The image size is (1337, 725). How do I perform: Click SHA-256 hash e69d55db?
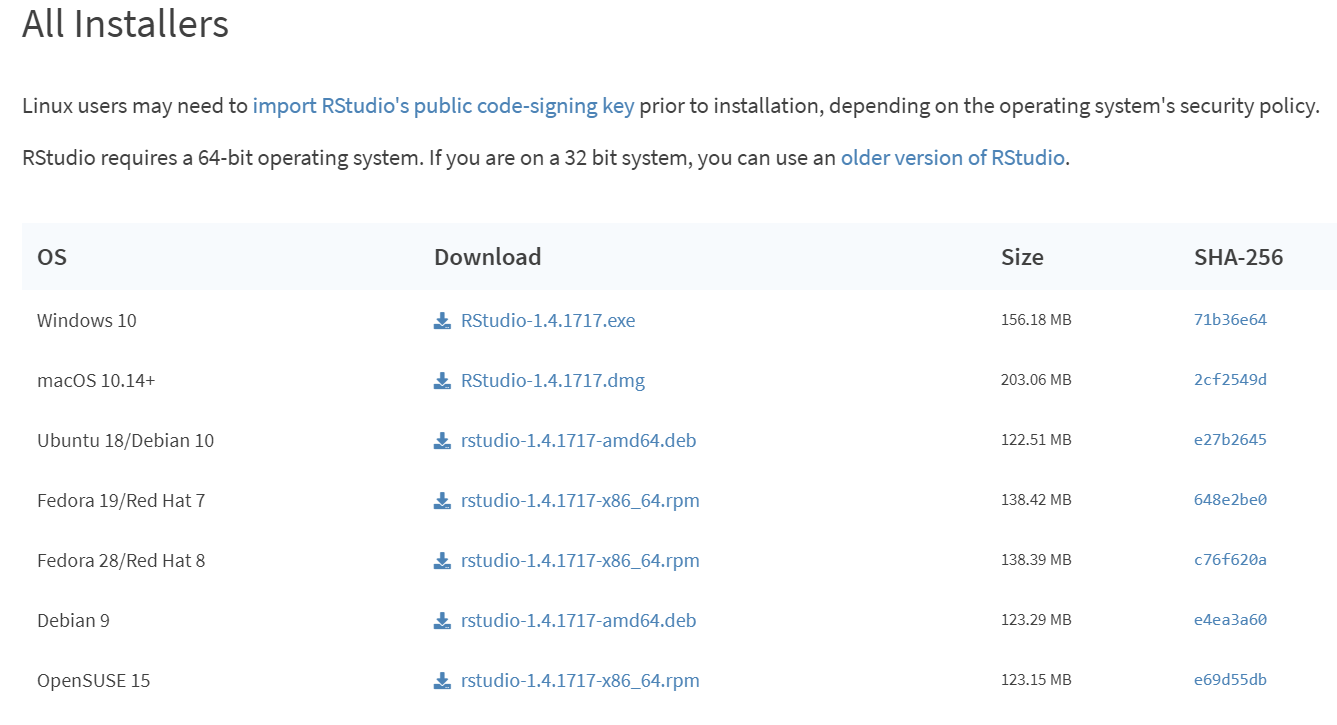pos(1230,680)
